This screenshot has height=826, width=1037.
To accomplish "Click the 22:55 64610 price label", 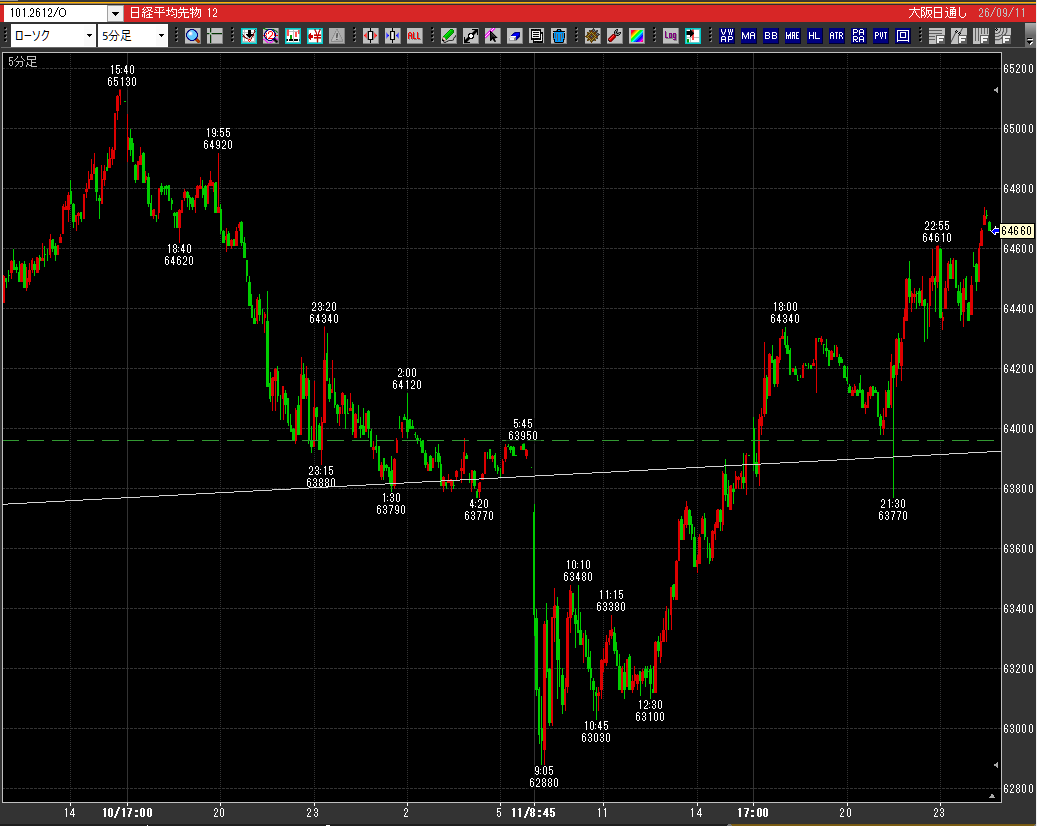I will tap(937, 231).
